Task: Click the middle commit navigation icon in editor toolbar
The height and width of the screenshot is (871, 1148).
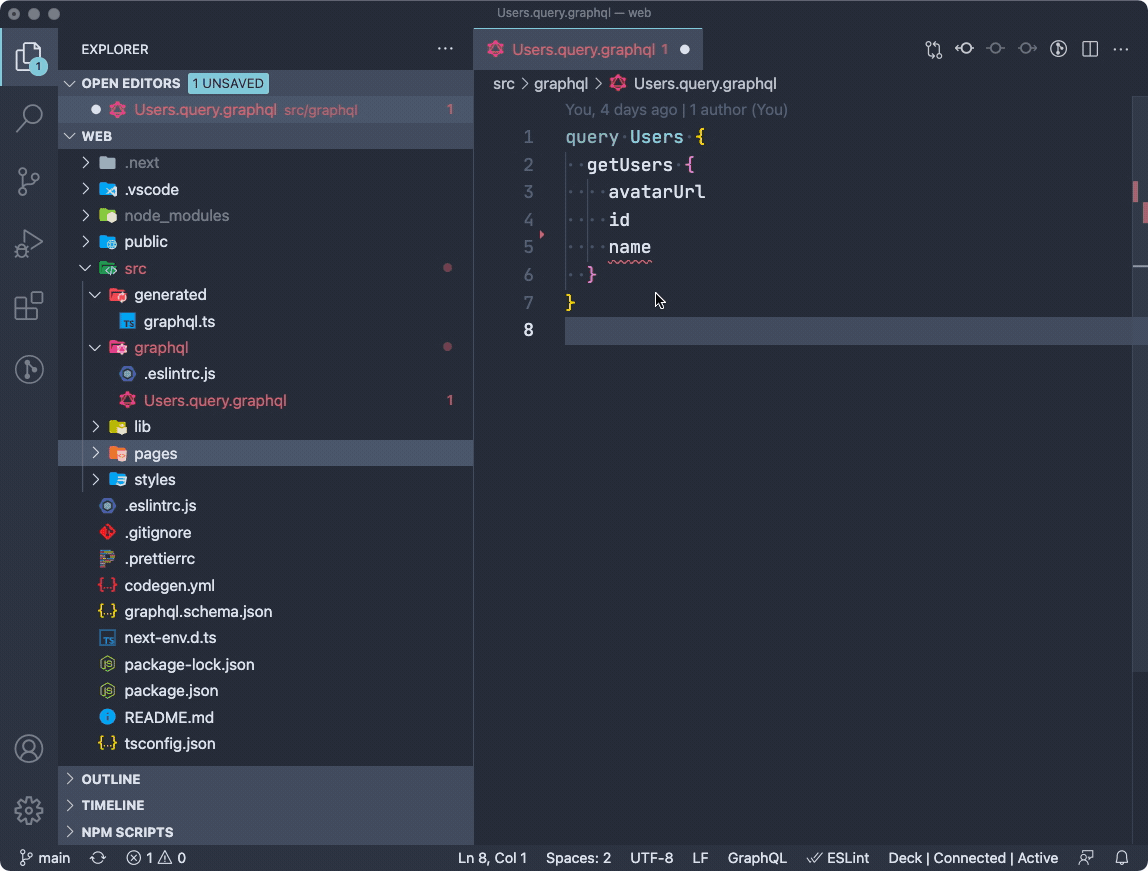Action: click(x=996, y=49)
